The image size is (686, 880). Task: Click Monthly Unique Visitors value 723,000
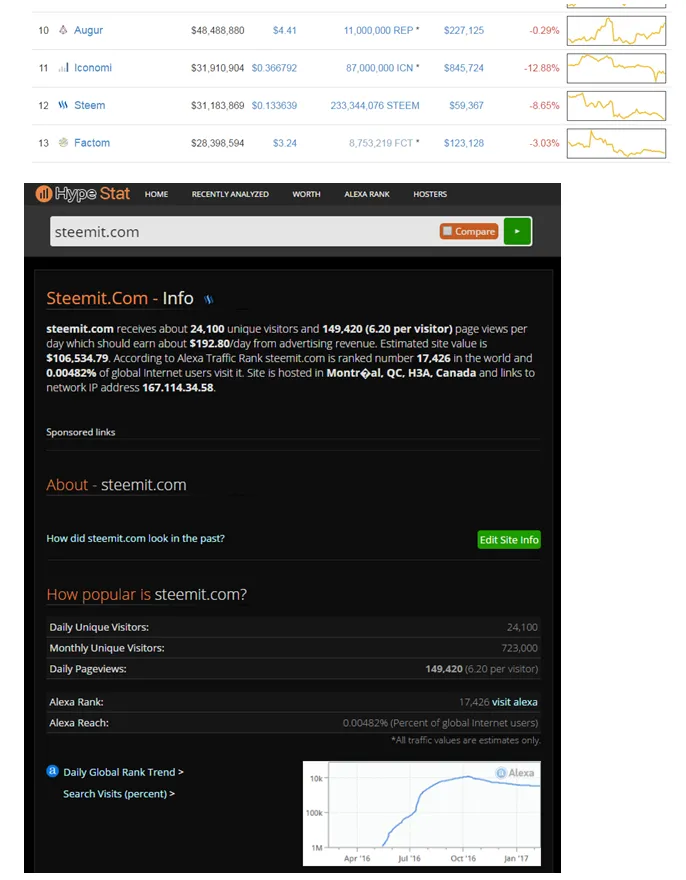pos(519,648)
